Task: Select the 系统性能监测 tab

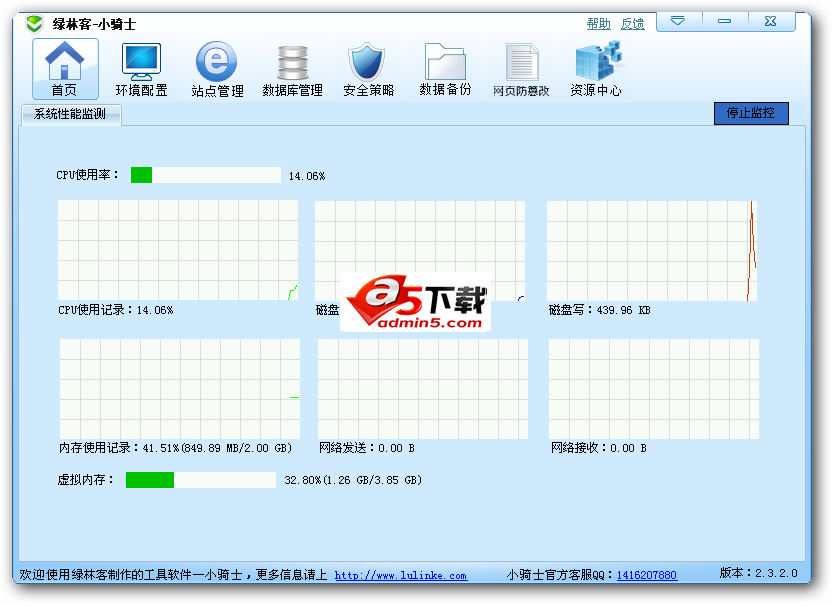Action: 71,115
